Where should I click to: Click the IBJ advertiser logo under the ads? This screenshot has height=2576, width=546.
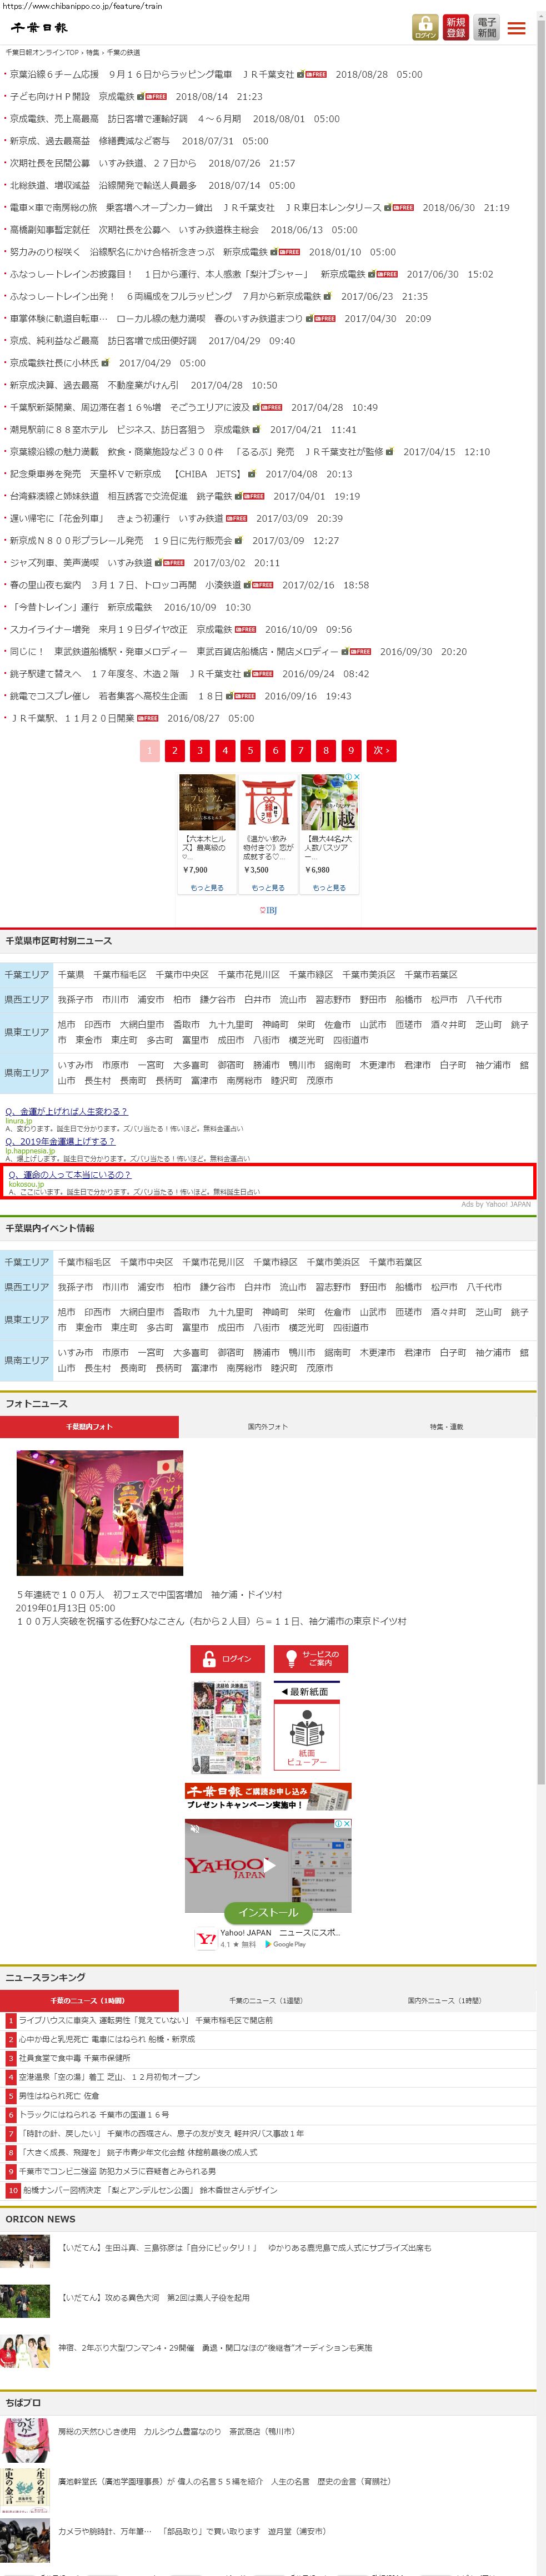click(268, 910)
